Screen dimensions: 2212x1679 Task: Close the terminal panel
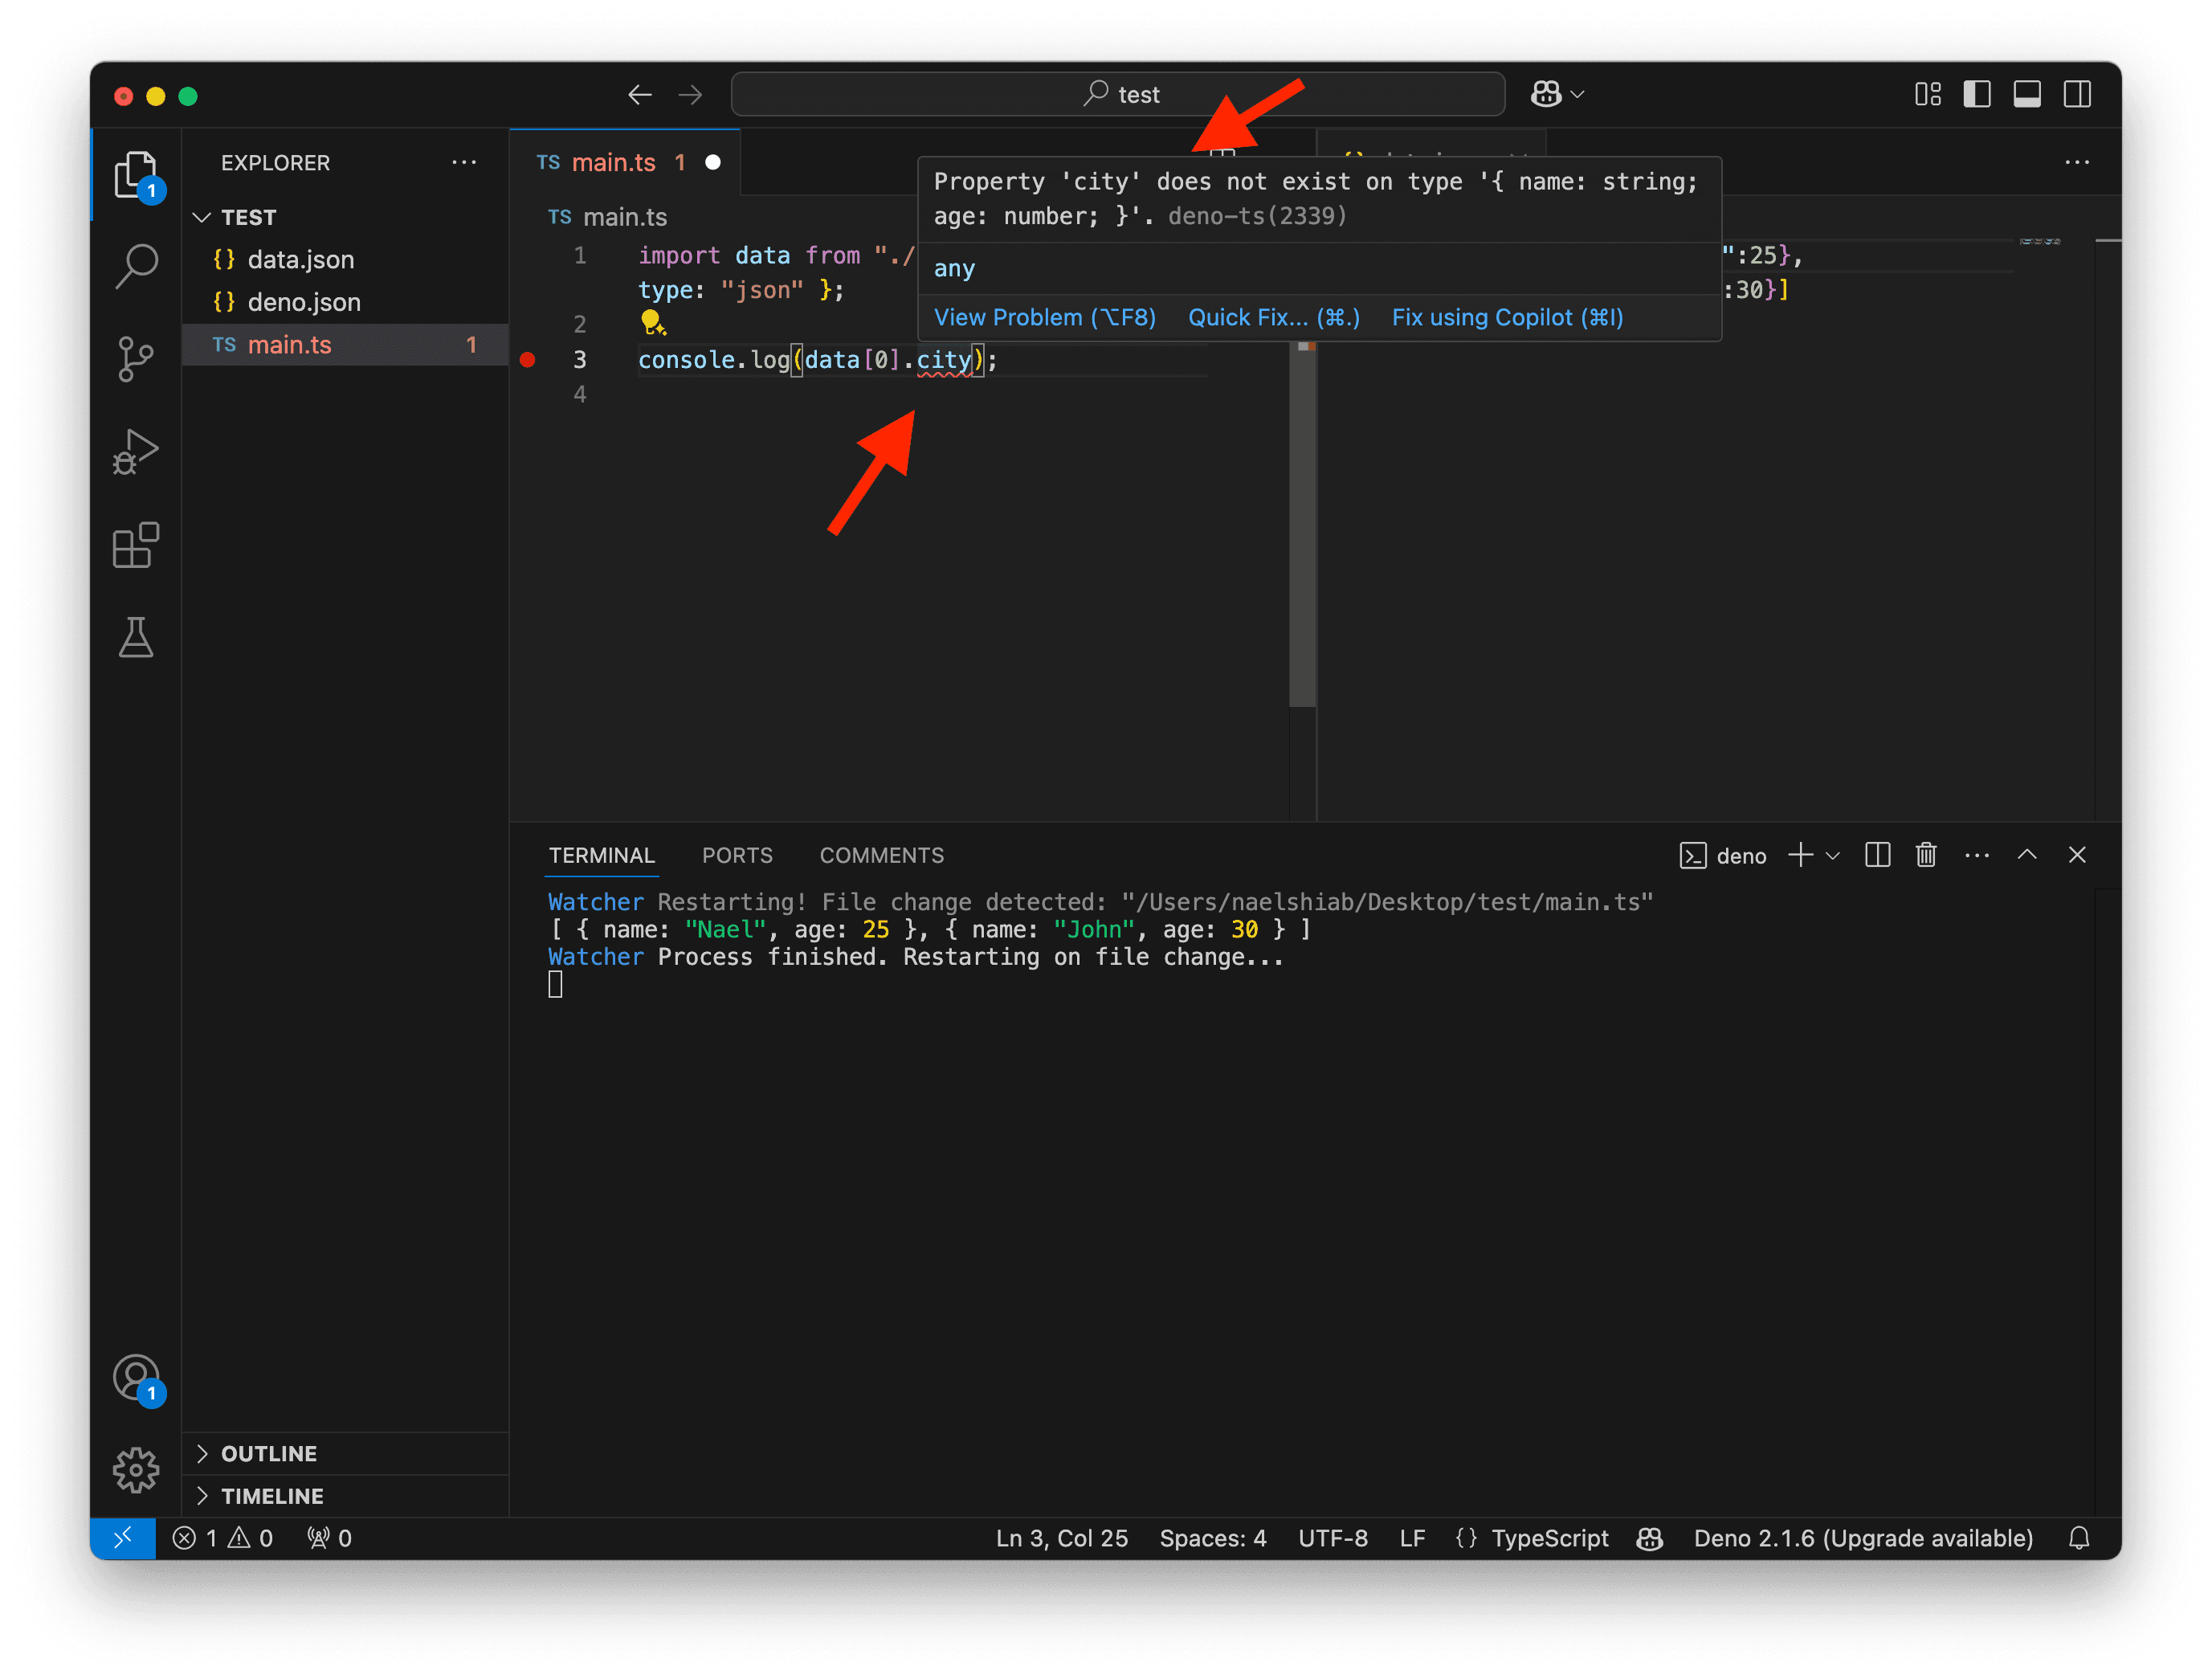(2077, 855)
